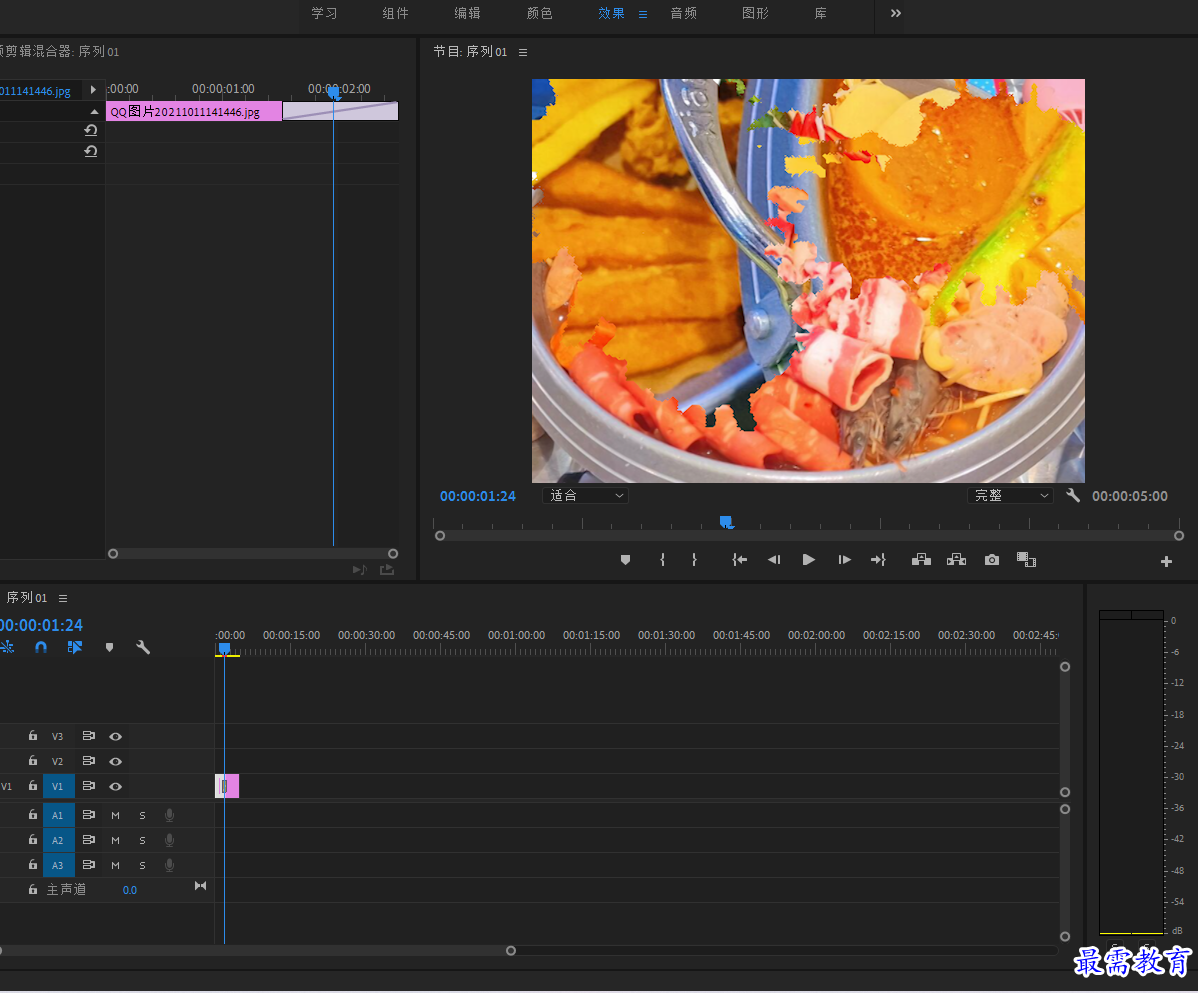The height and width of the screenshot is (993, 1198).
Task: Go to Out point in program monitor
Action: tap(879, 560)
